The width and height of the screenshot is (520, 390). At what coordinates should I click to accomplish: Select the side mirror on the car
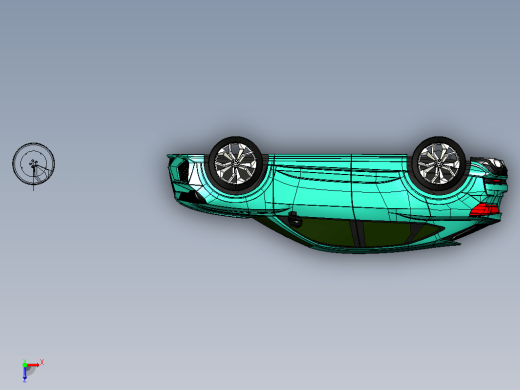tap(294, 219)
